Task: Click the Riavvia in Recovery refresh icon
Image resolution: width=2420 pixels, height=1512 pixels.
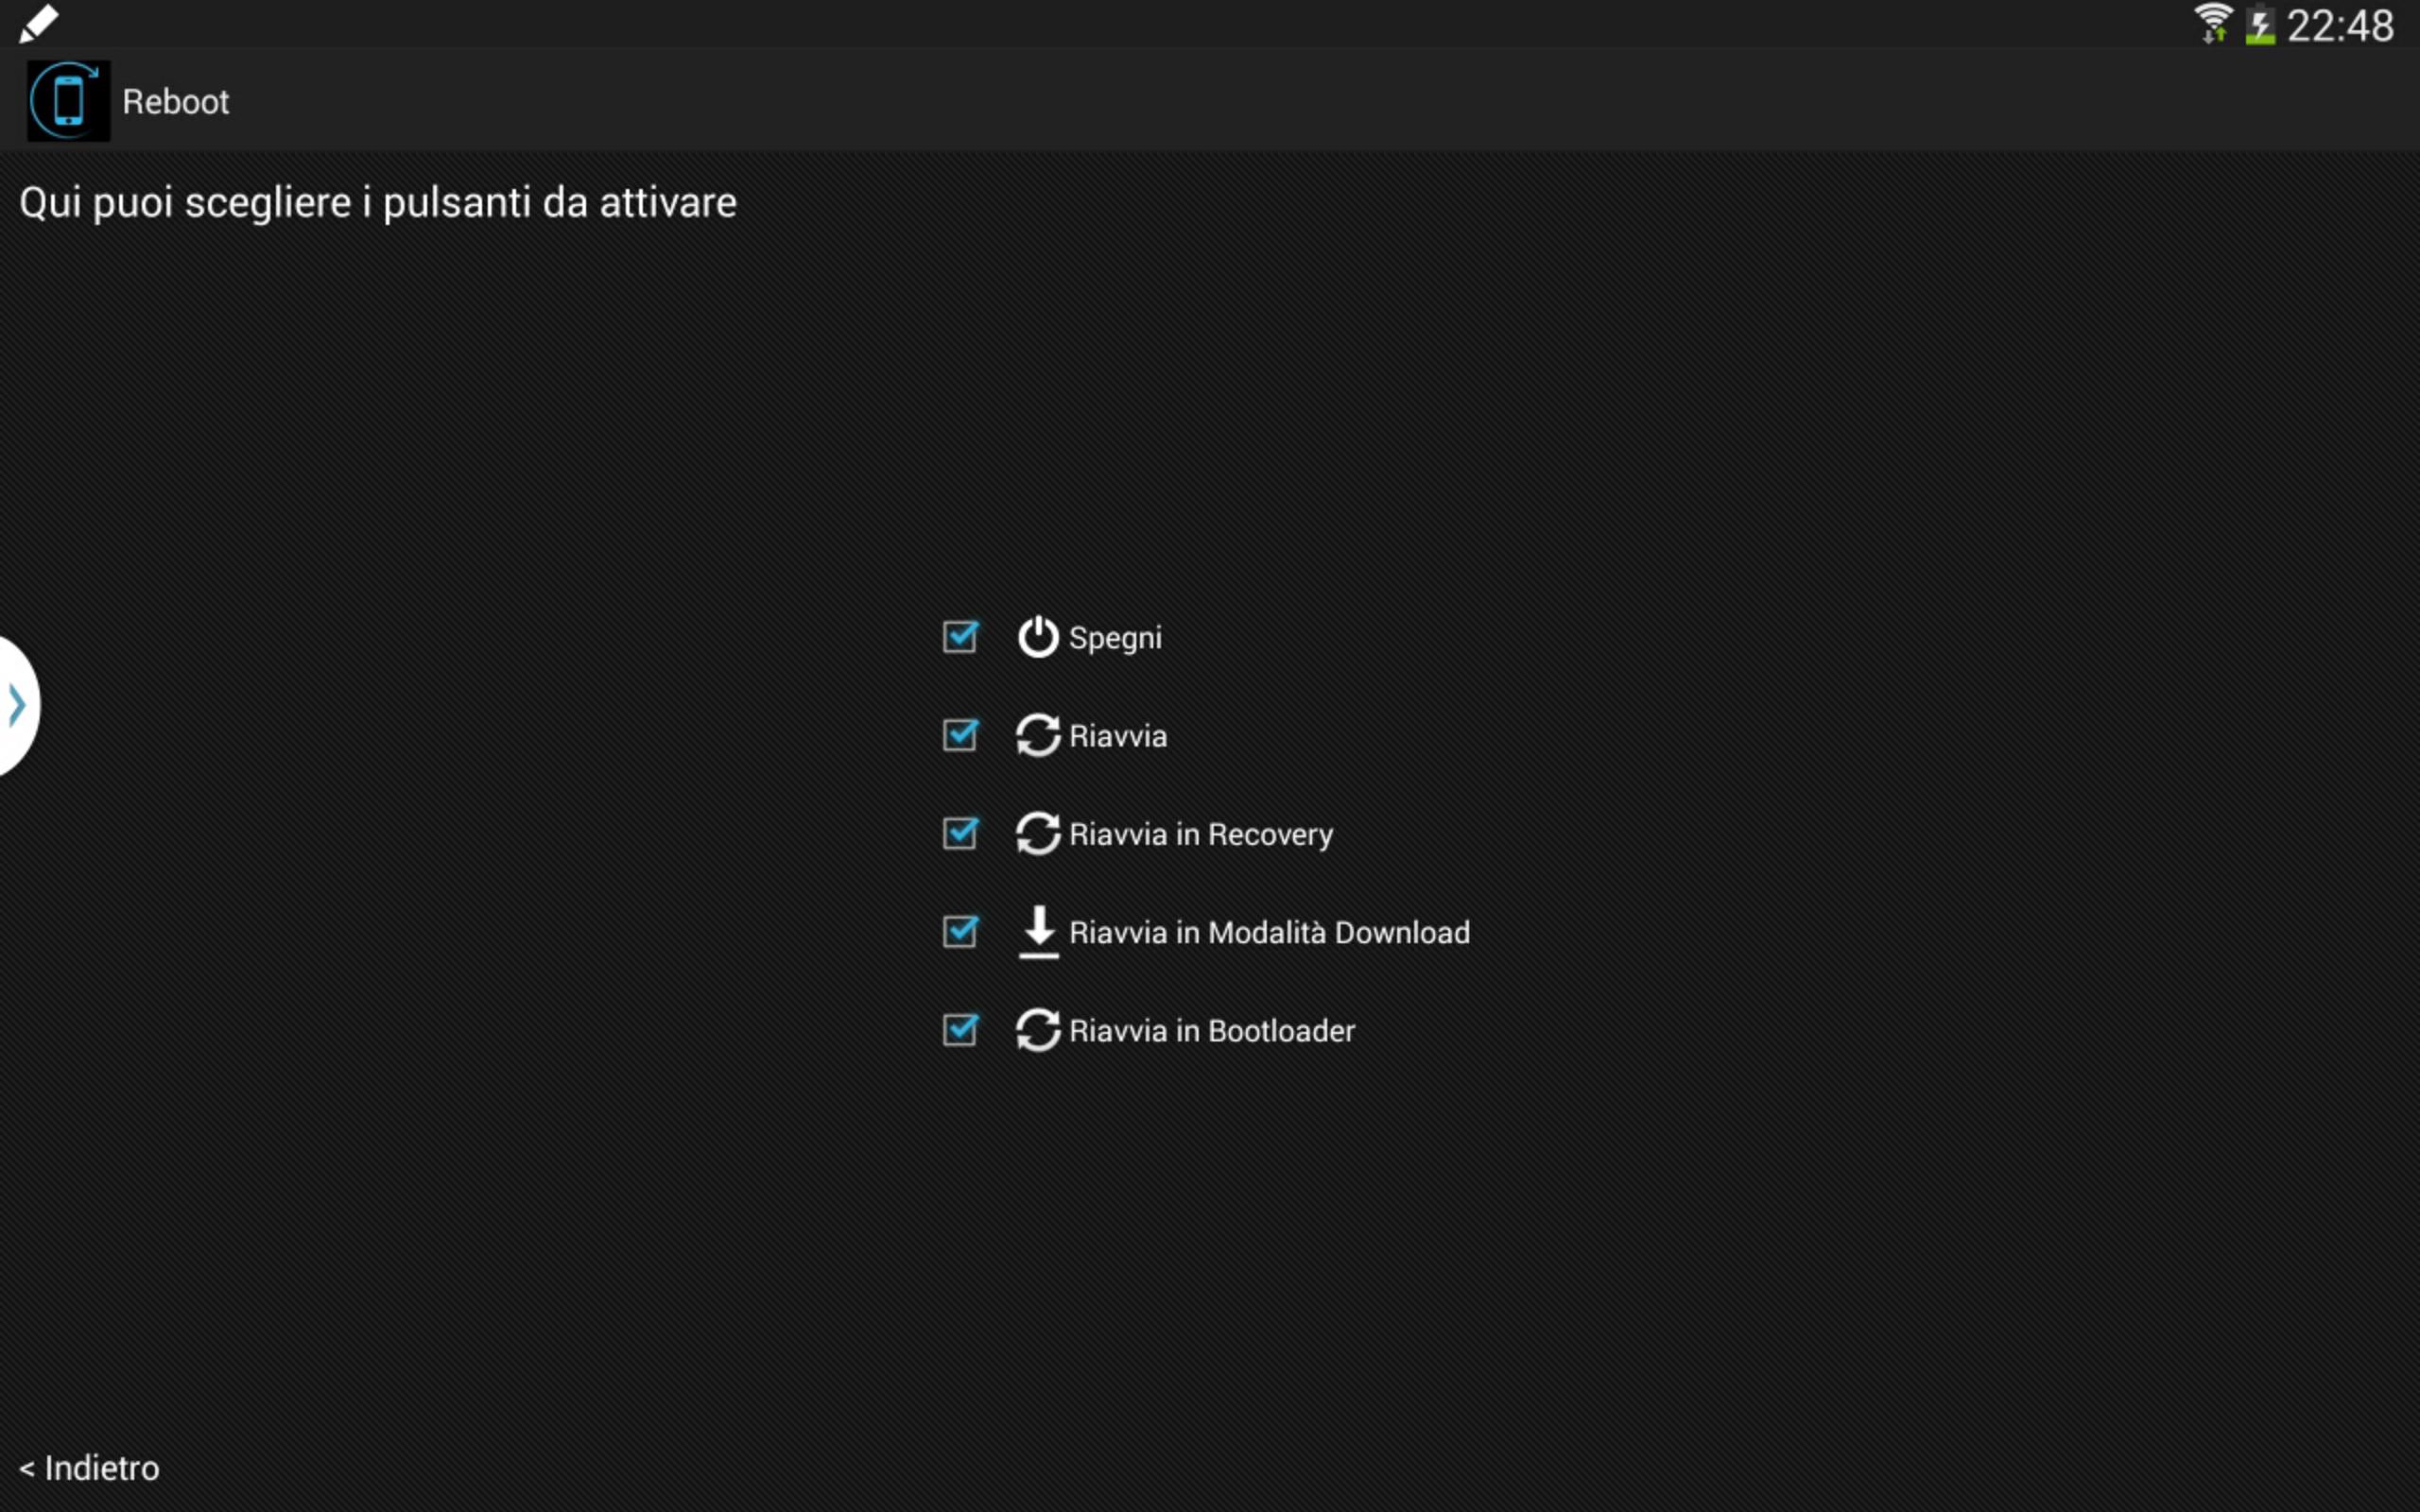Action: (1038, 833)
